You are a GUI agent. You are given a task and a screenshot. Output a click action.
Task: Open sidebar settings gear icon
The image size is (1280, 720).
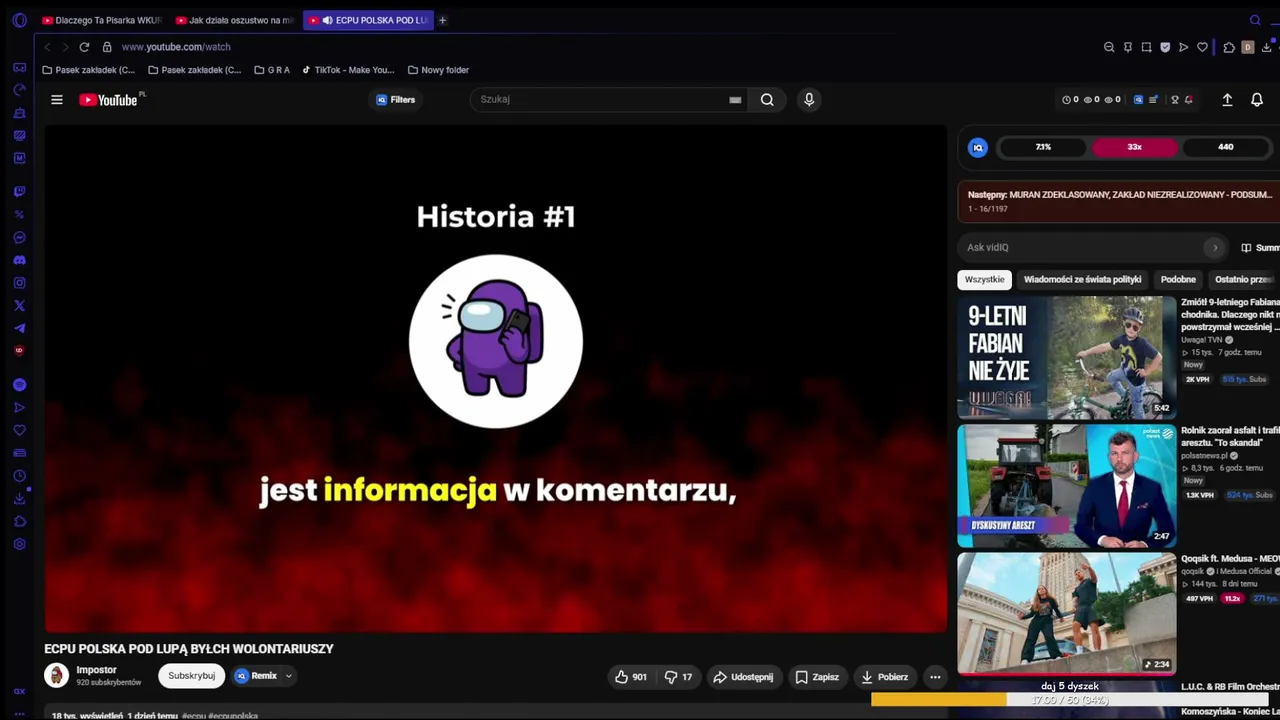point(19,544)
